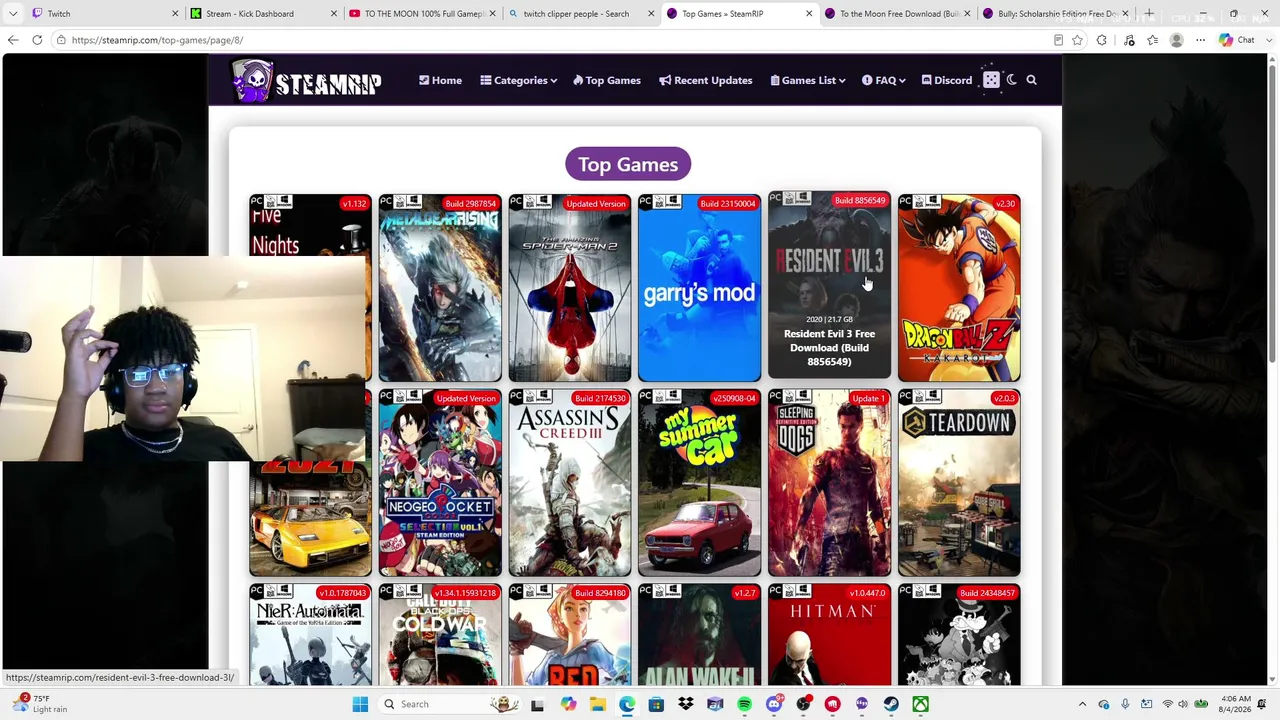Click the taskbar Search box
The height and width of the screenshot is (720, 1280).
click(450, 704)
